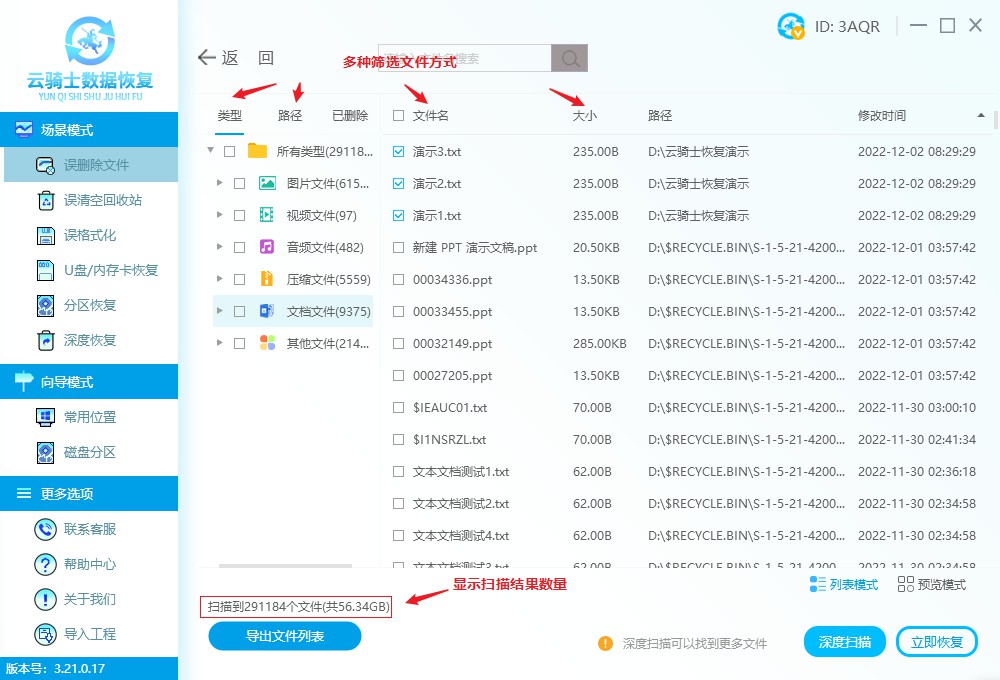Switch to the 已删除 tab

point(350,116)
